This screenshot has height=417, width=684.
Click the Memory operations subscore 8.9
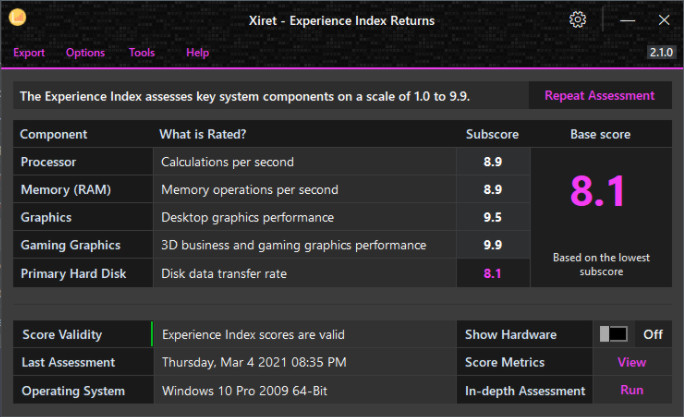pos(492,189)
